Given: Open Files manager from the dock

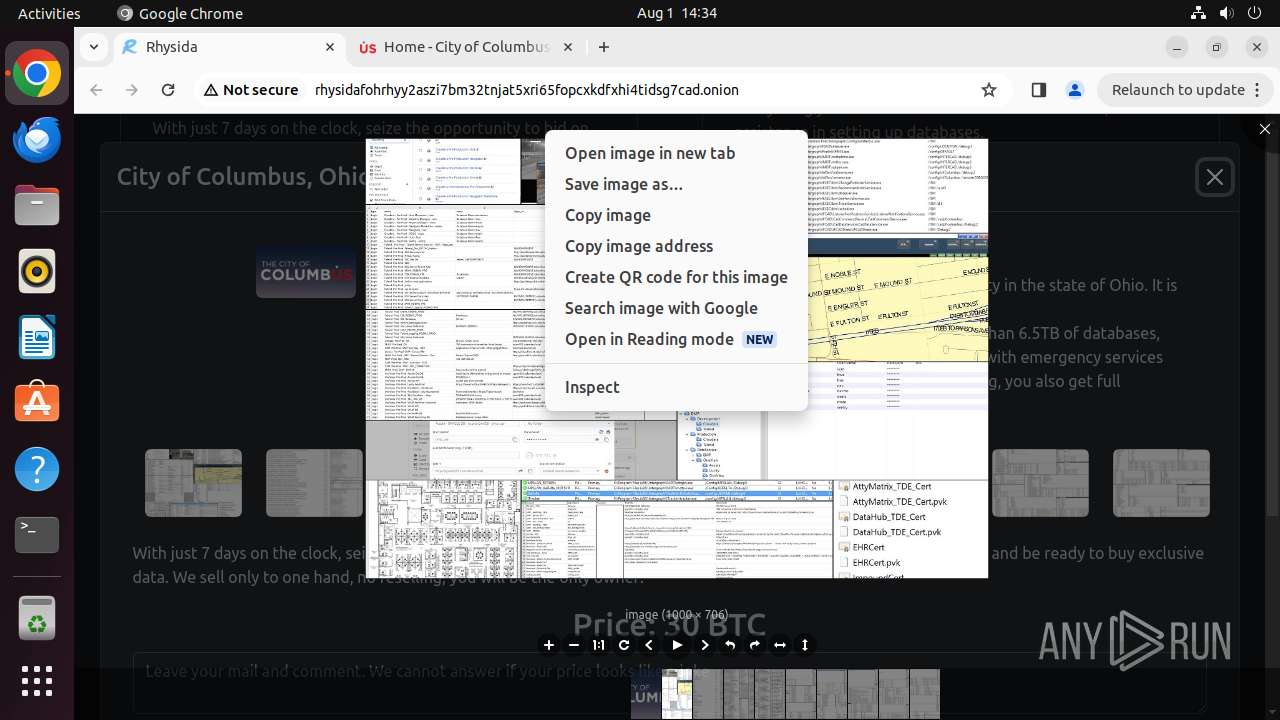Looking at the screenshot, I should (37, 206).
